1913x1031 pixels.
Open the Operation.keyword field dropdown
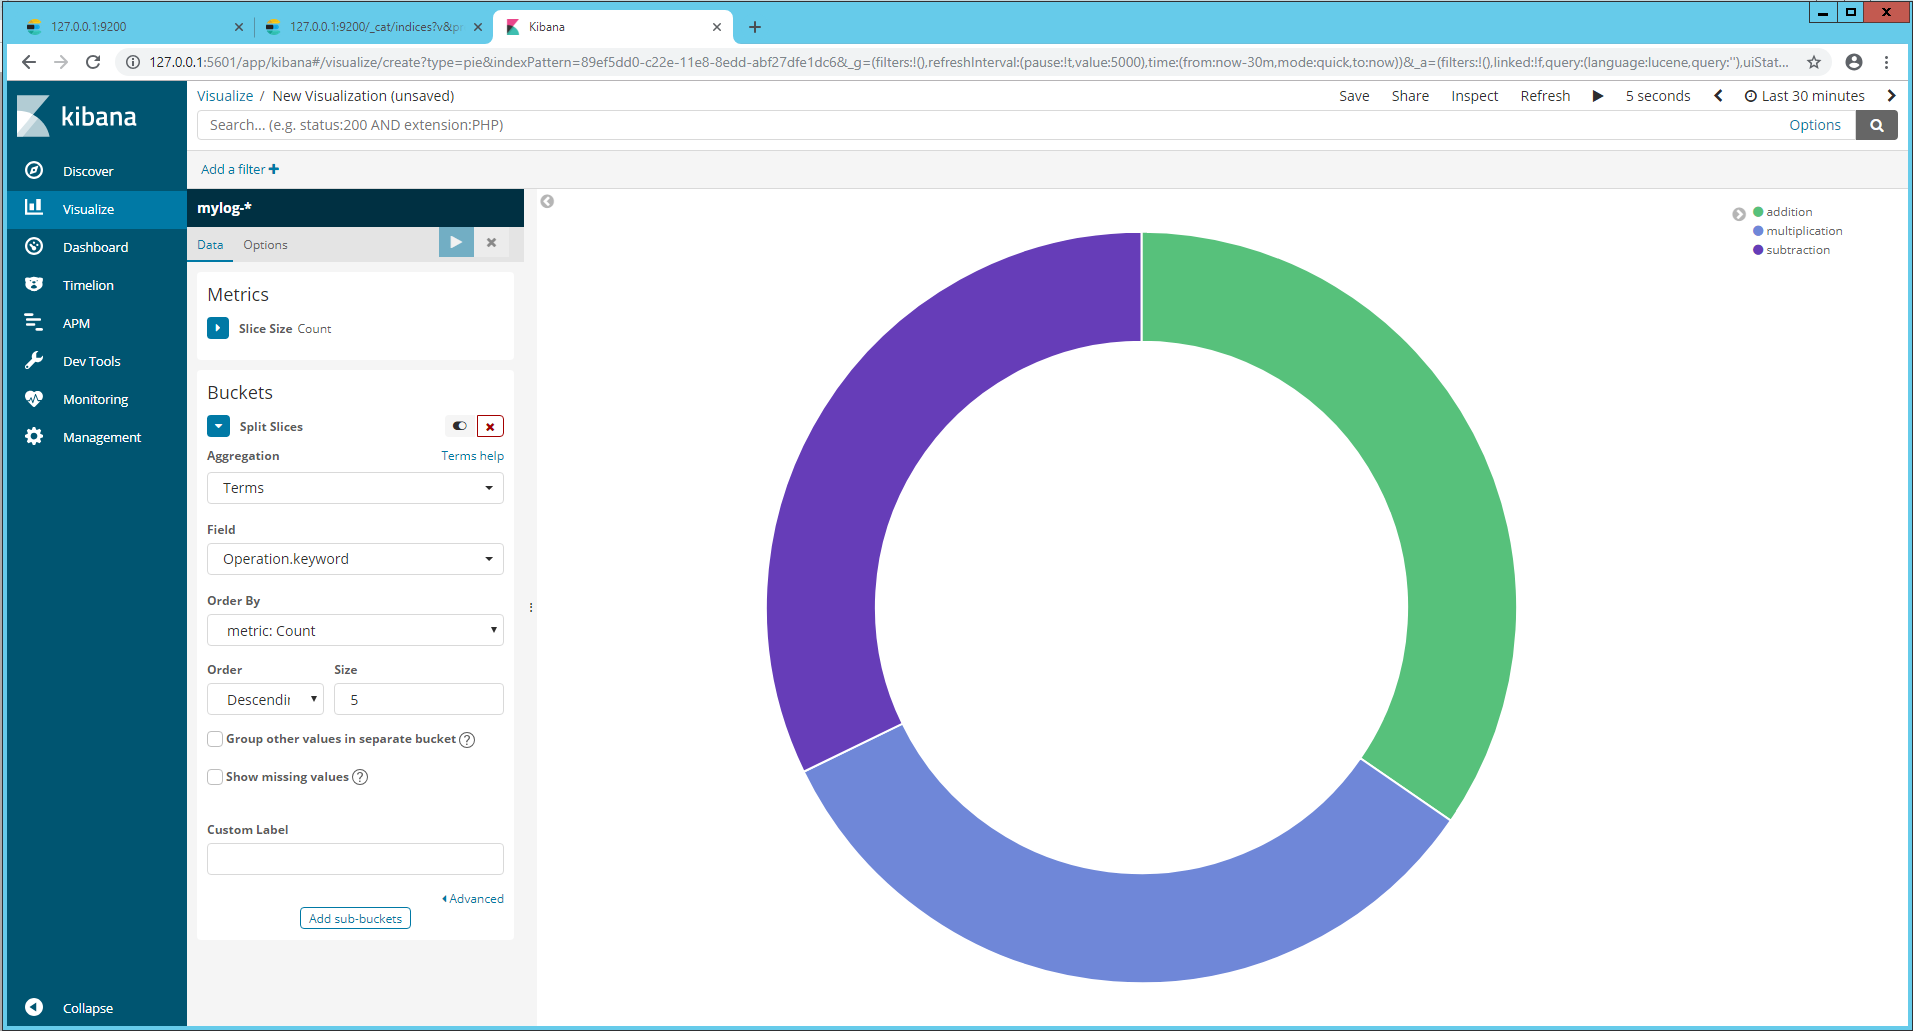pos(355,559)
